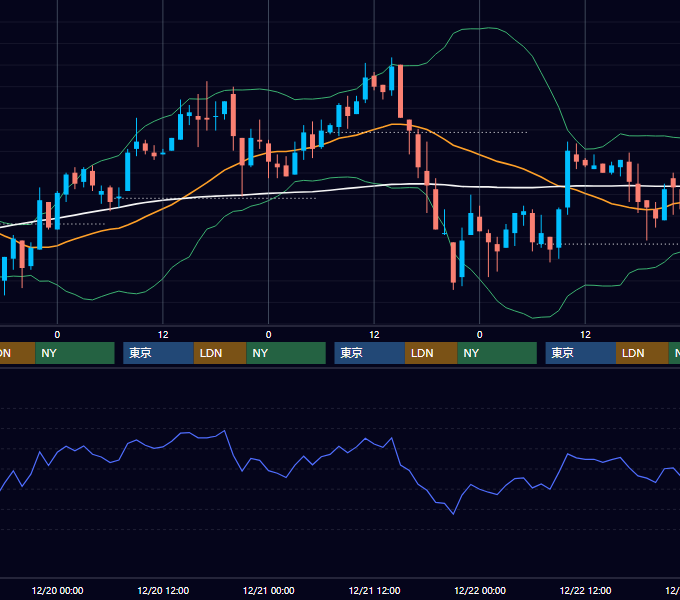The width and height of the screenshot is (680, 600).
Task: Click the tall blue candlestick just before 12/22 12:00
Action: [x=567, y=179]
